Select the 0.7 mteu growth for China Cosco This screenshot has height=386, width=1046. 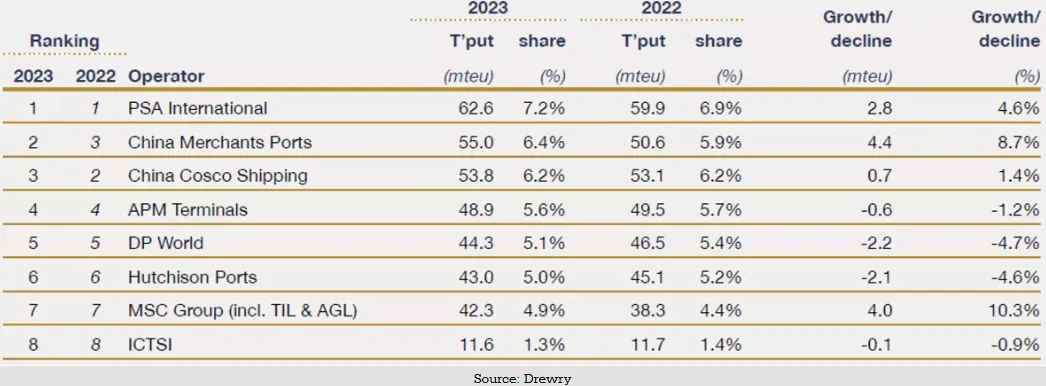click(x=881, y=176)
